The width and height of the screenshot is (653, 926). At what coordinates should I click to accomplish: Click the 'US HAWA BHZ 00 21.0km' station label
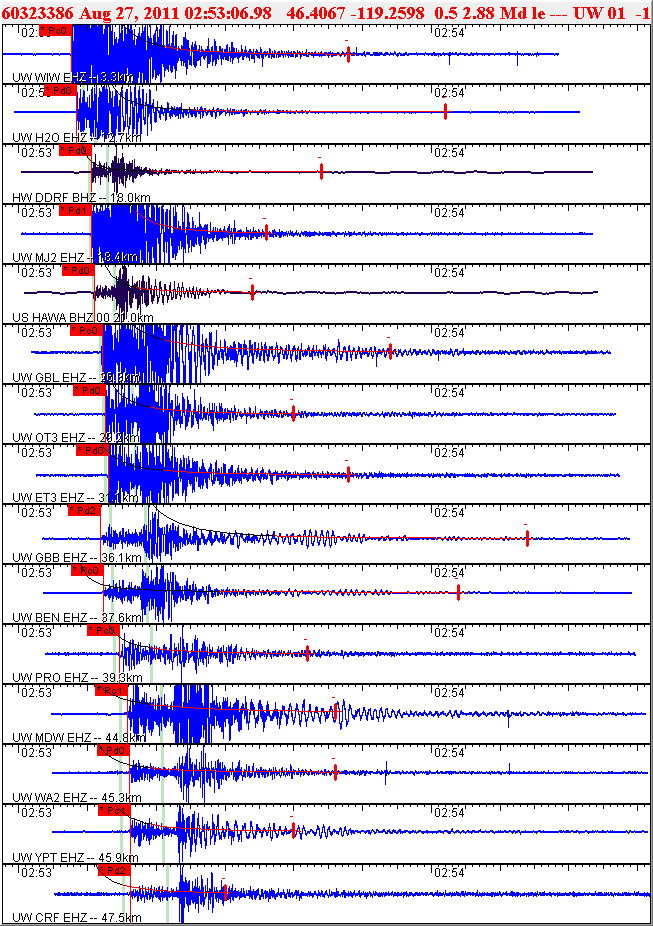[x=83, y=318]
